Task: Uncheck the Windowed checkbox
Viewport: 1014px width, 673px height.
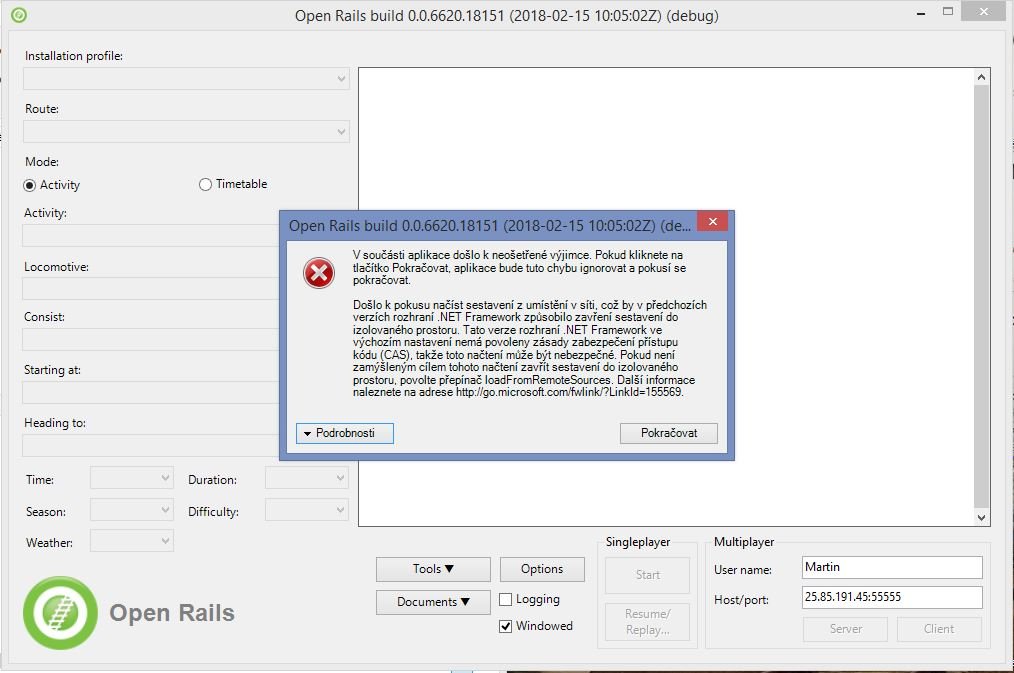Action: click(506, 627)
